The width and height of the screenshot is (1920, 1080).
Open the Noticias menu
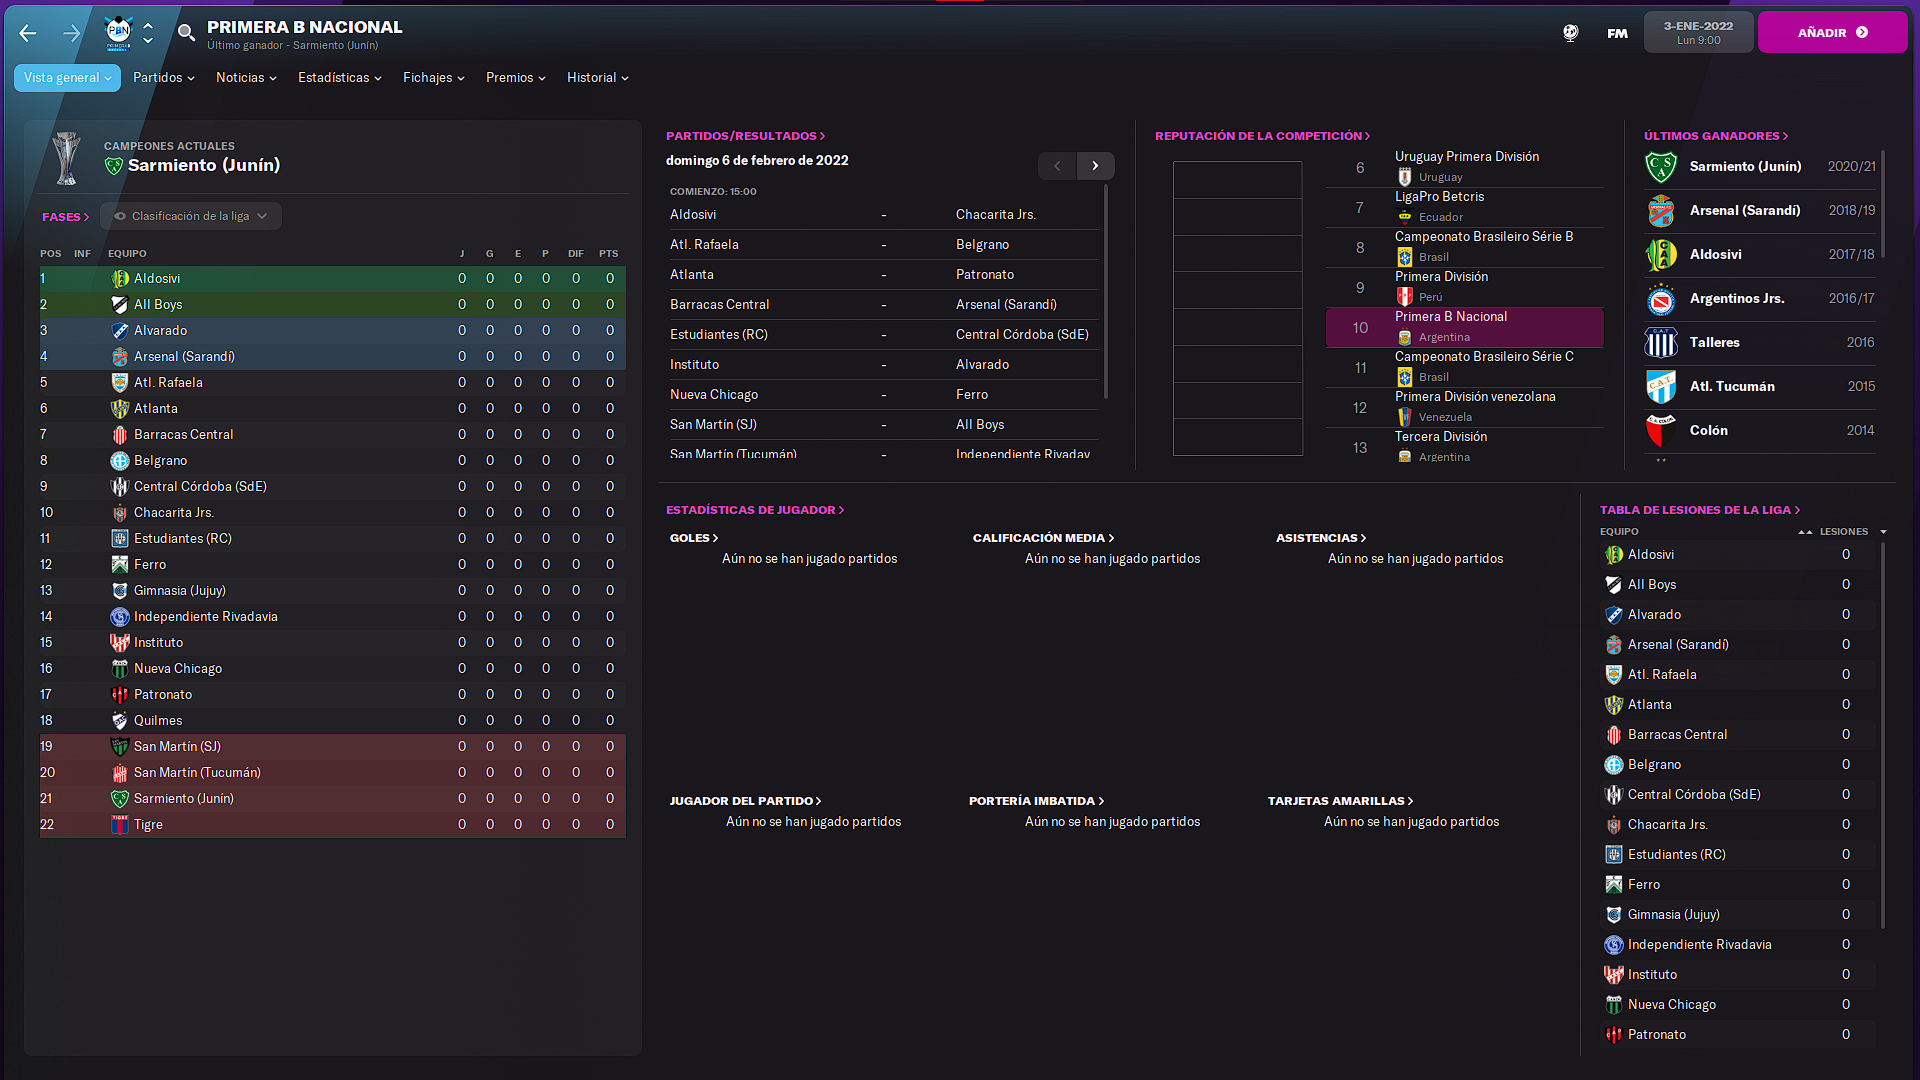[x=246, y=78]
